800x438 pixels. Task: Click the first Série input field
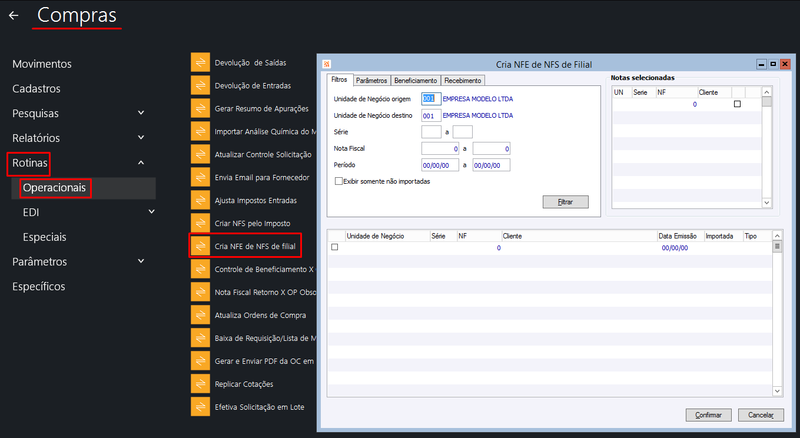431,132
